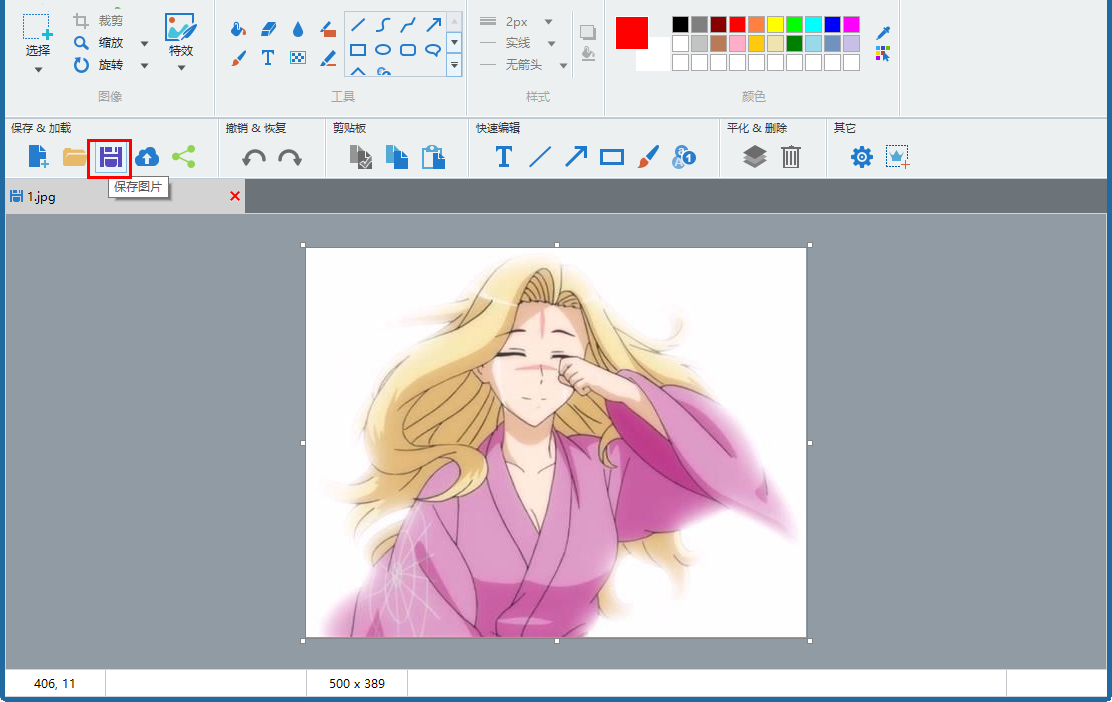Open the 无箭头 arrowhead dropdown

click(563, 66)
